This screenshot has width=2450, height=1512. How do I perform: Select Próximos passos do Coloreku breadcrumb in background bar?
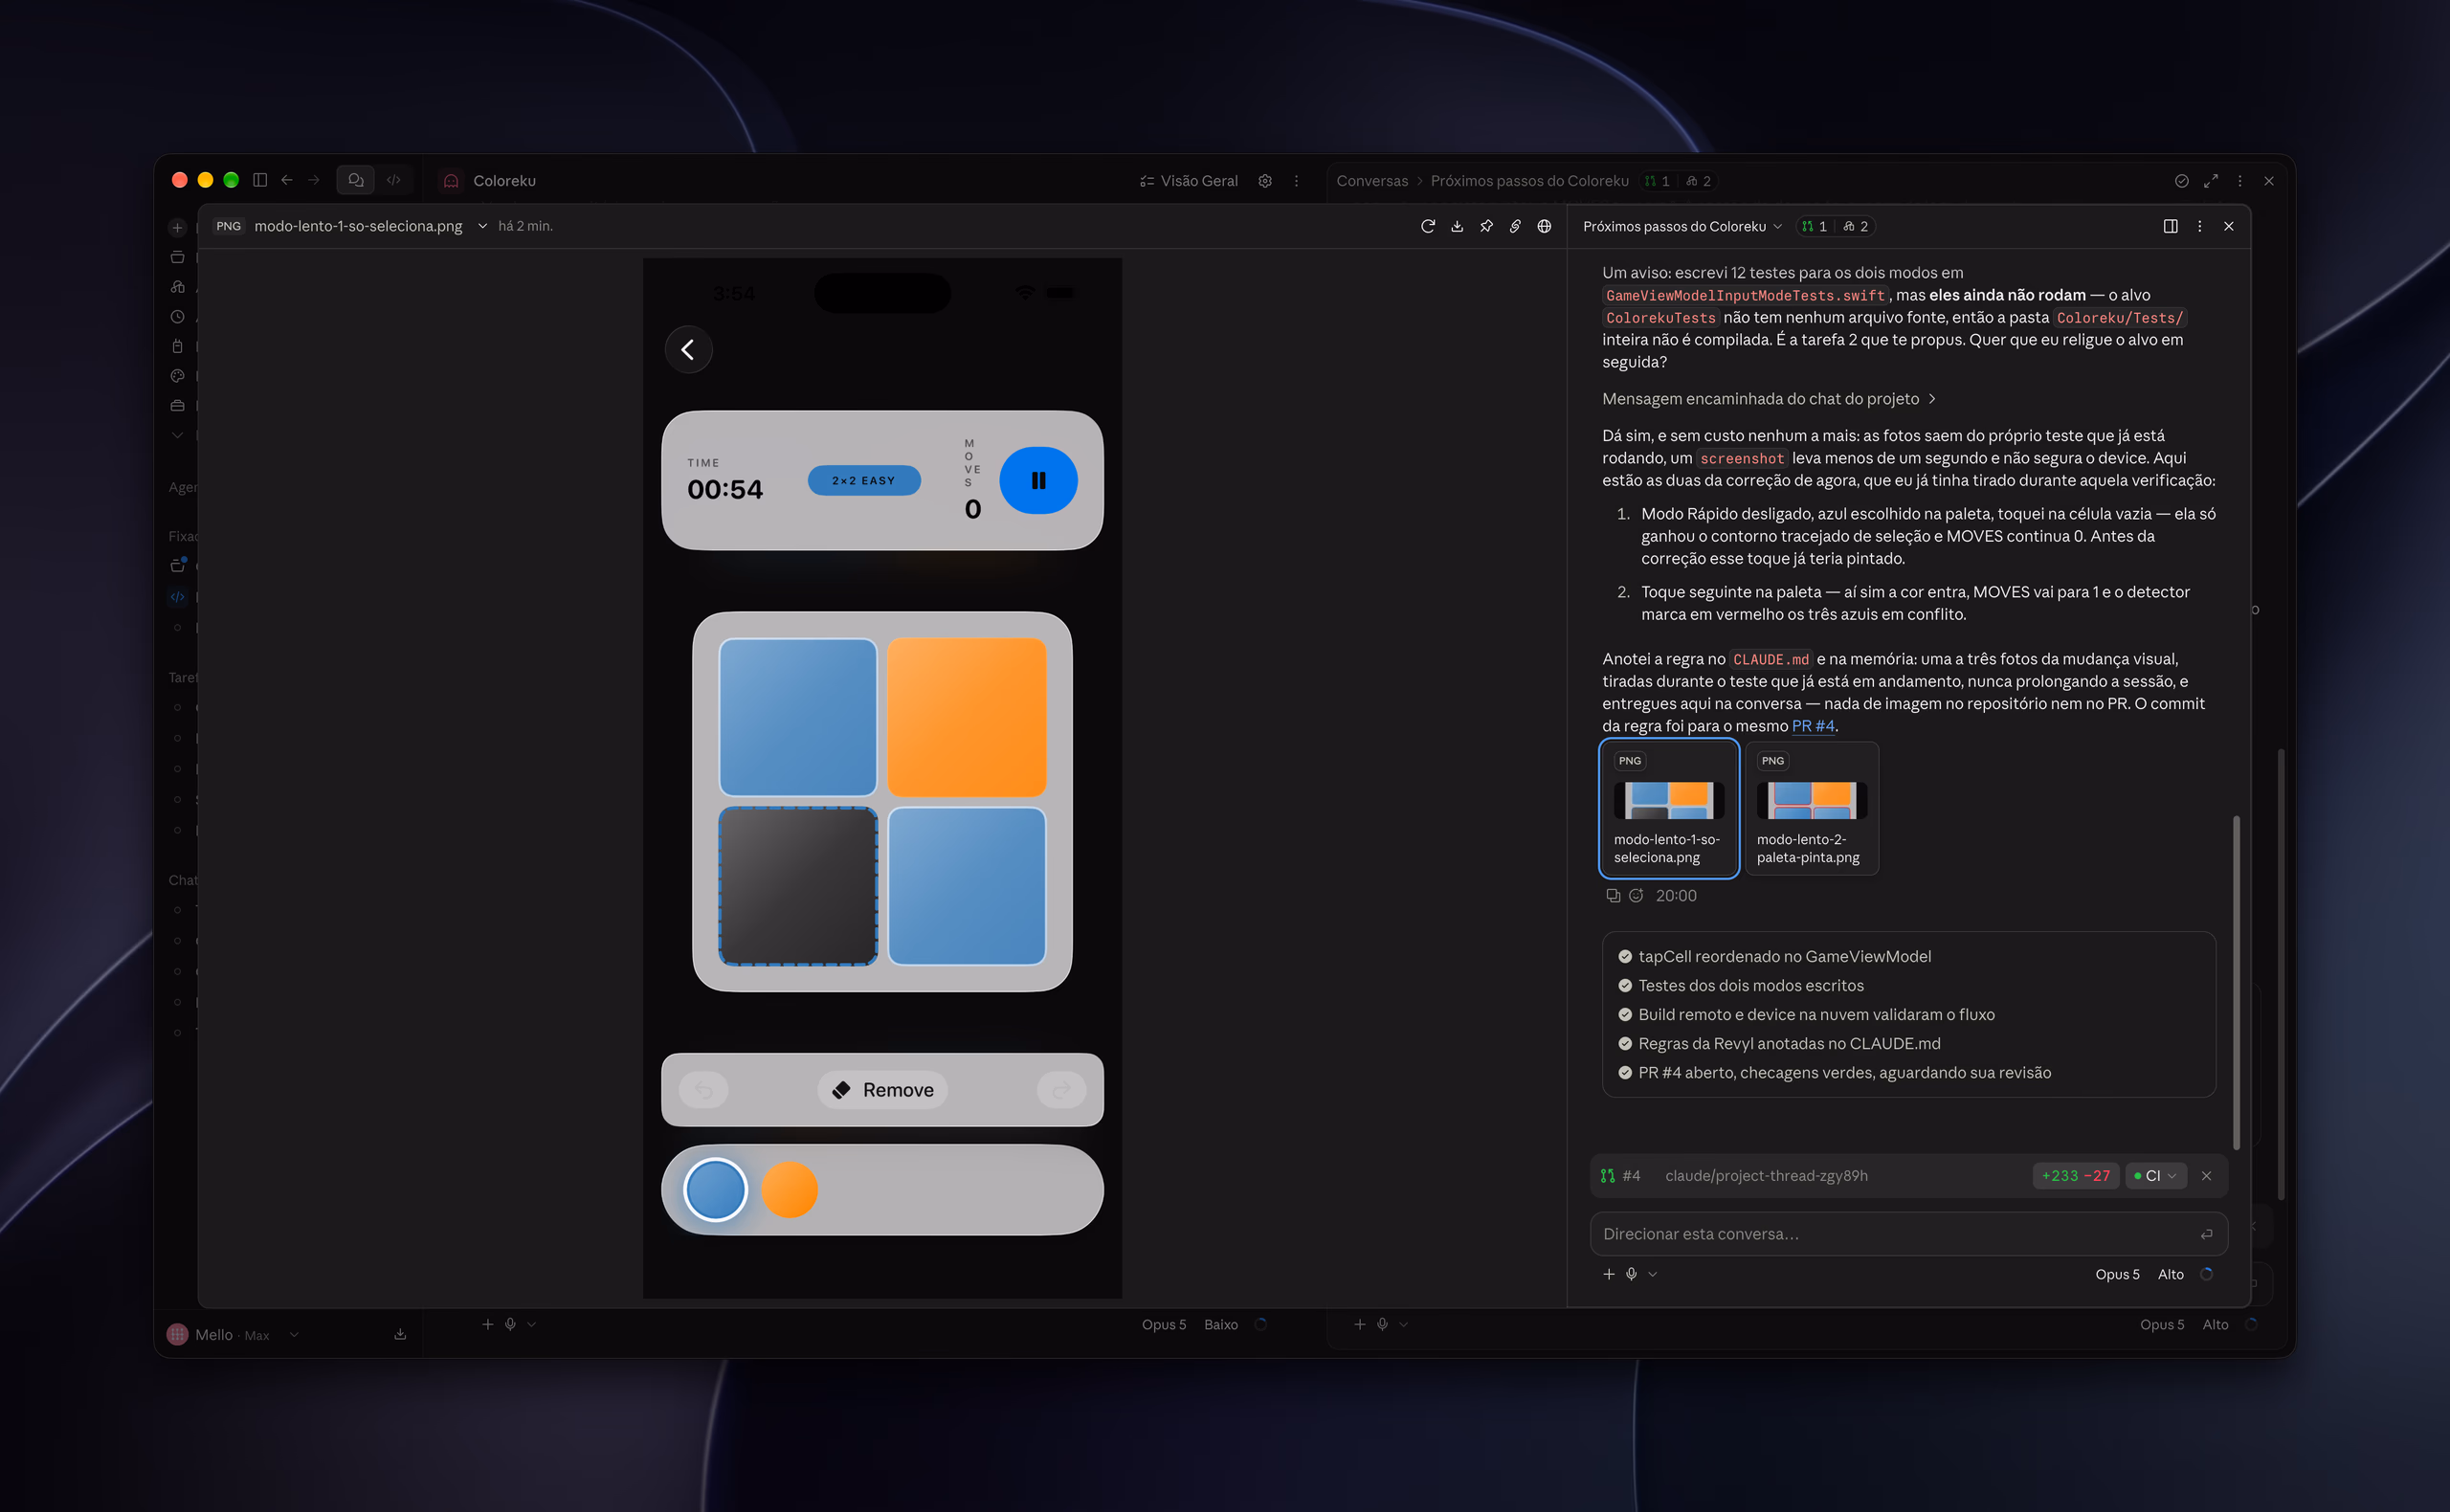1529,181
